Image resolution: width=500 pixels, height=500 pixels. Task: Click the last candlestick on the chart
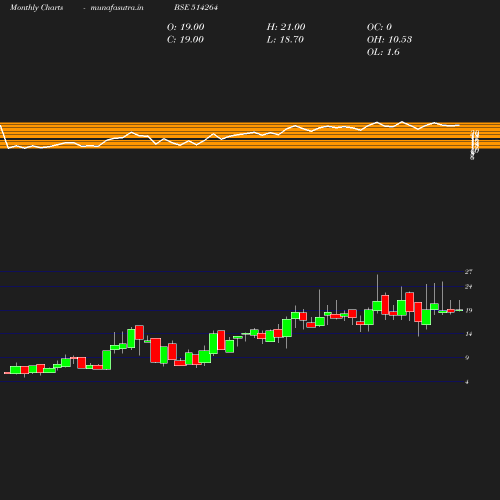(459, 310)
